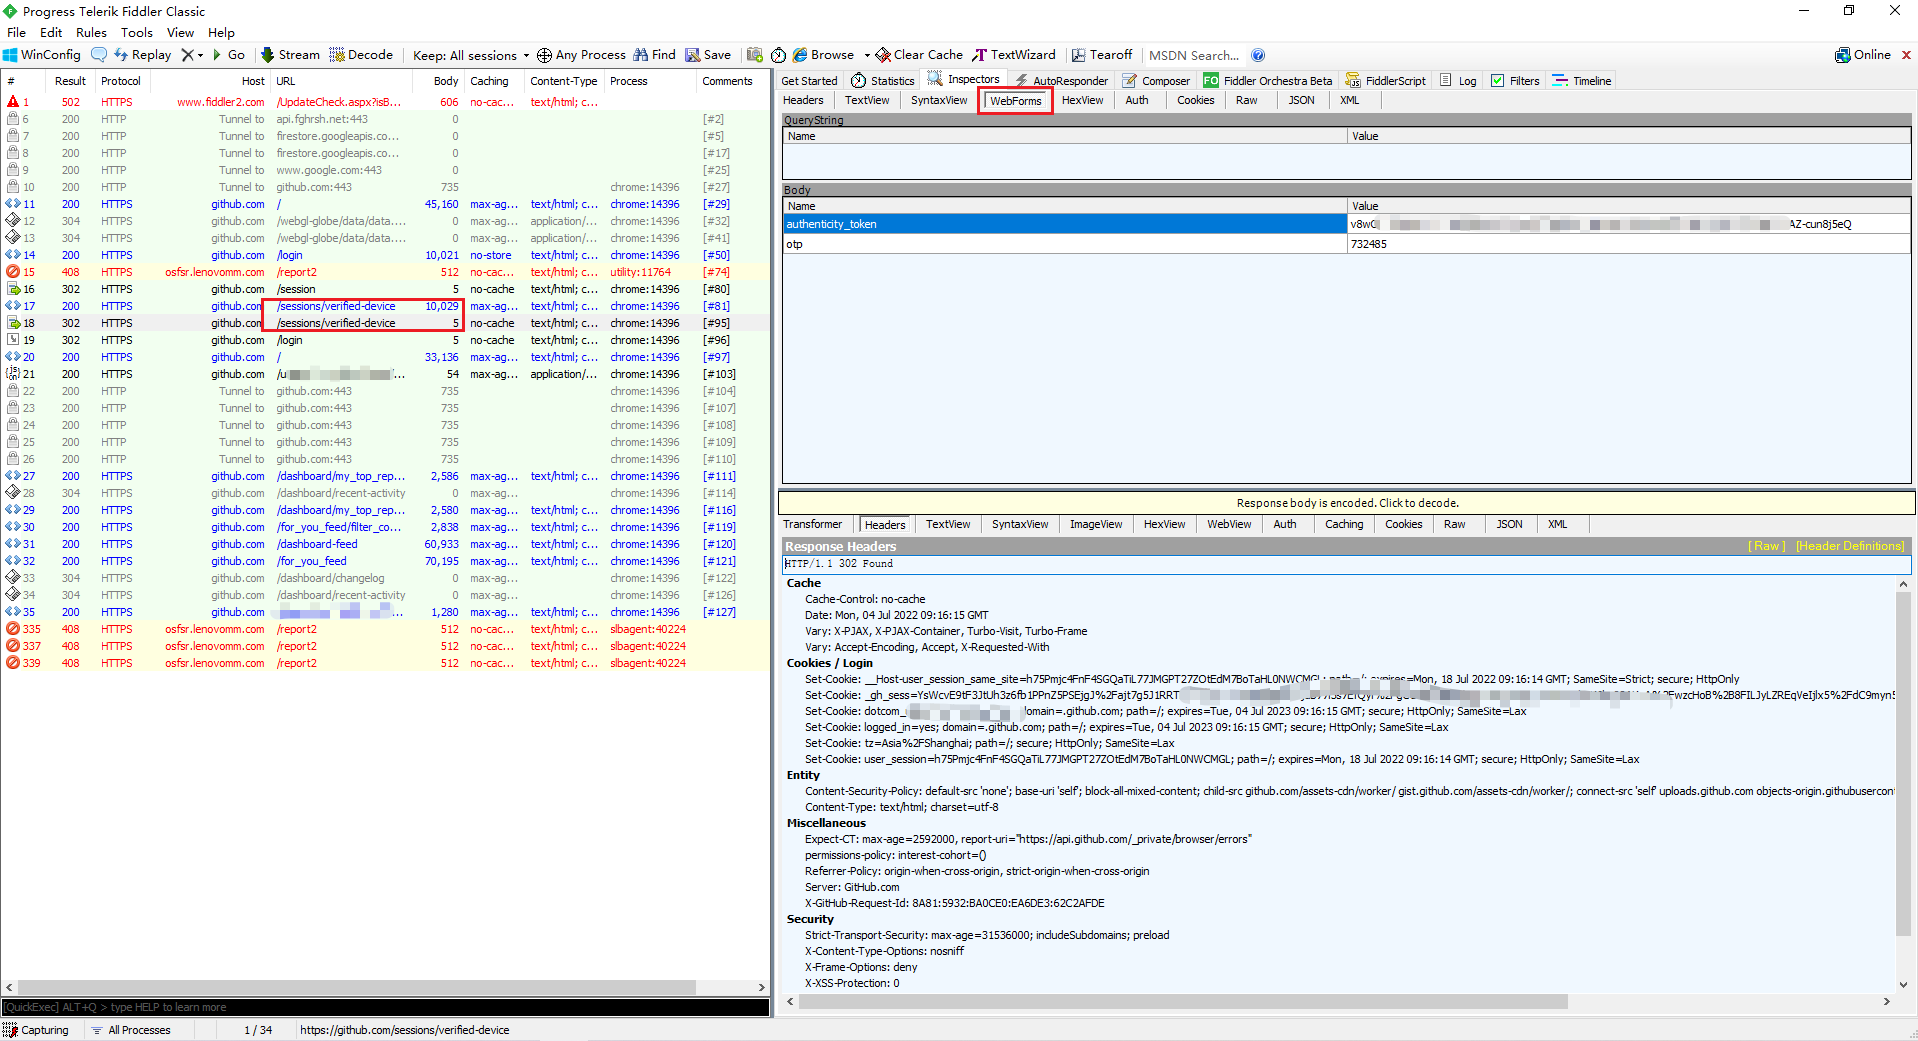The image size is (1918, 1041).
Task: Save sessions with Save button
Action: [708, 55]
